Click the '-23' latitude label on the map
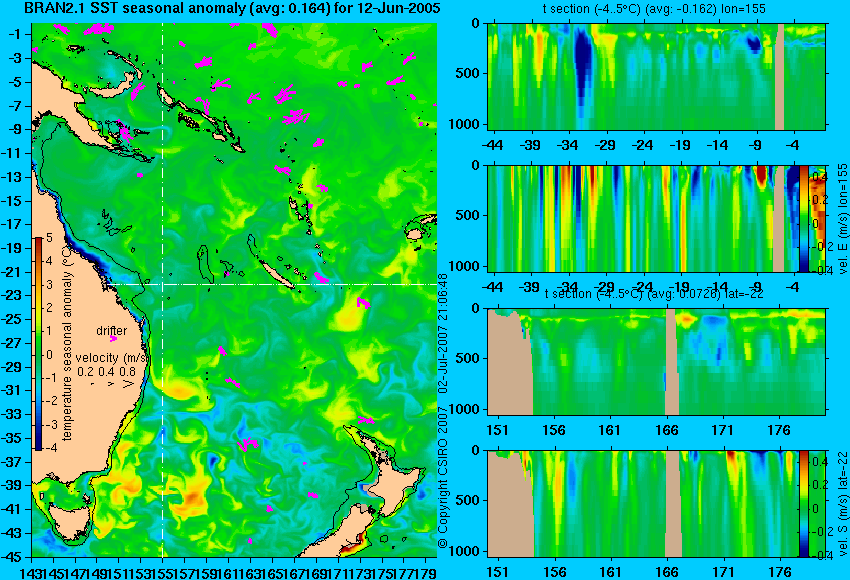This screenshot has height=580, width=850. pos(12,295)
